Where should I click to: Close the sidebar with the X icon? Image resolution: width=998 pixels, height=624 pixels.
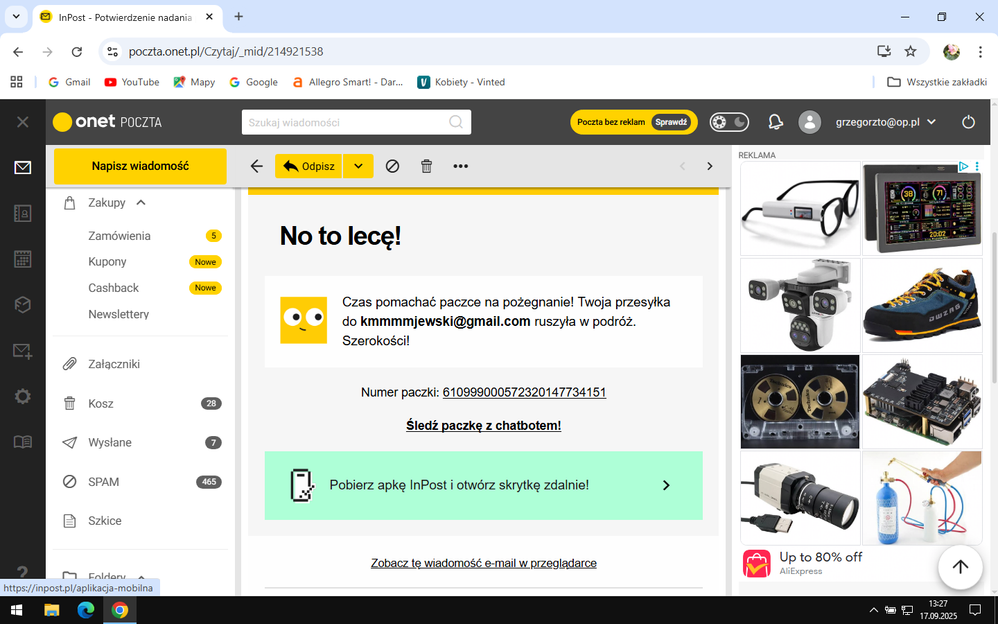[22, 122]
